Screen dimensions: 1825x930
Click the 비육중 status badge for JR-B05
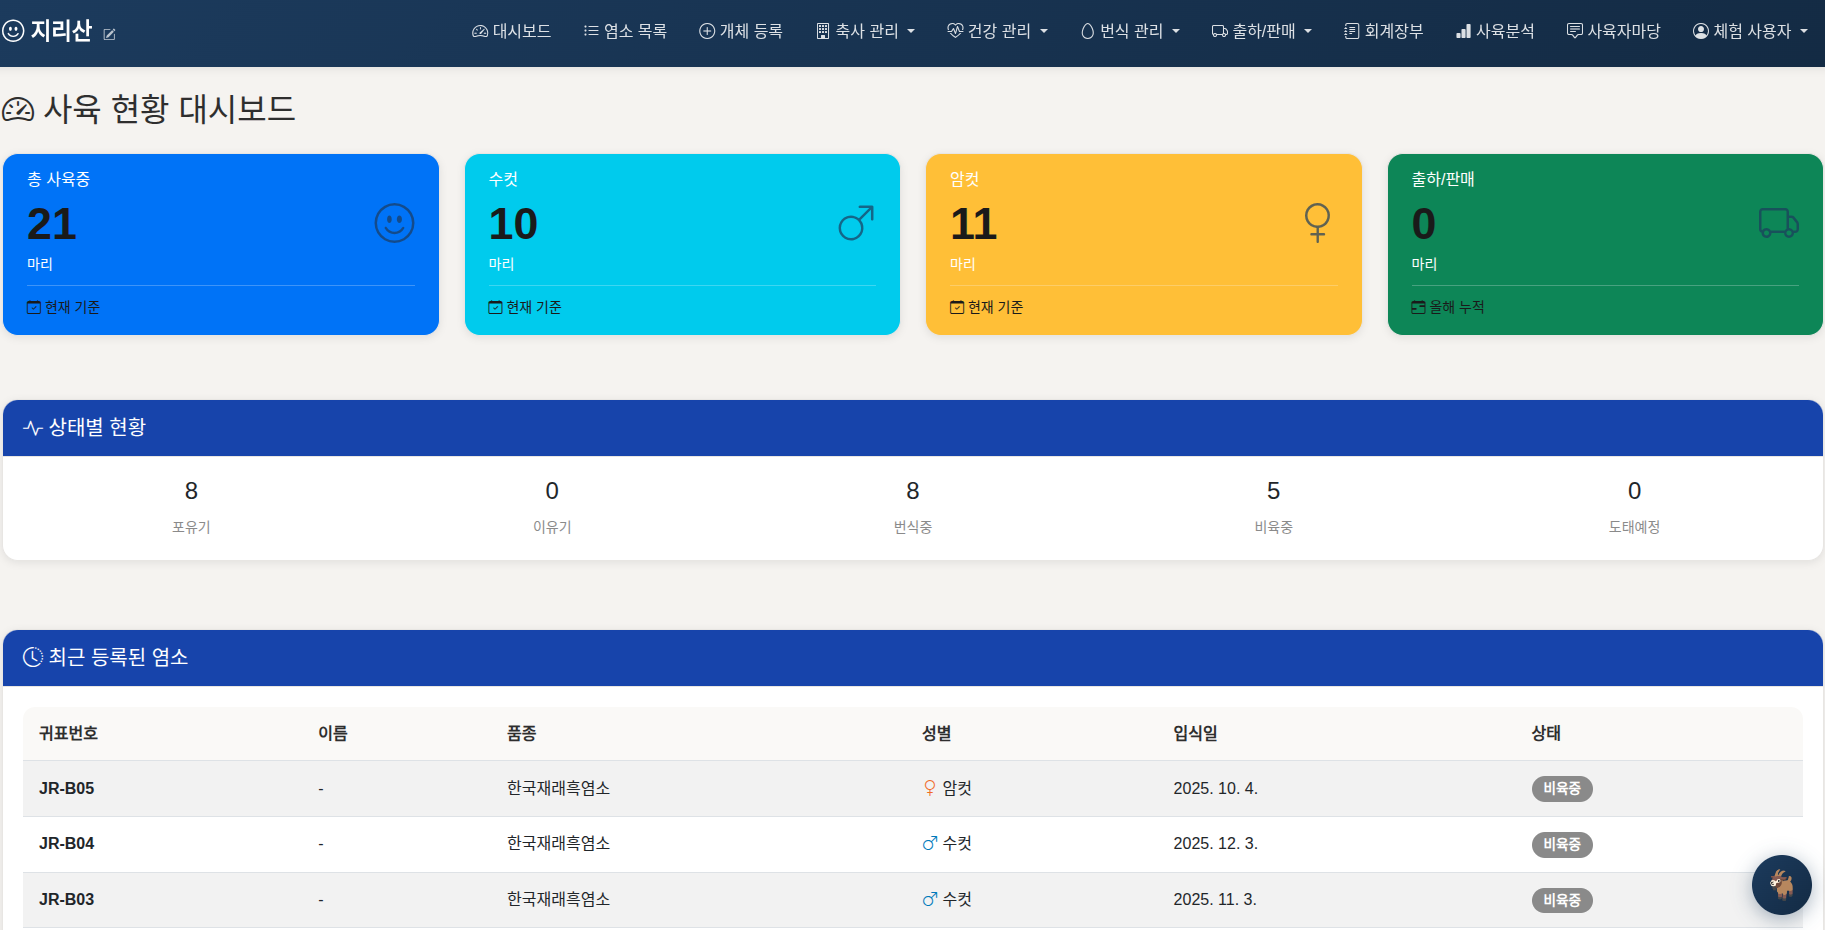tap(1562, 789)
